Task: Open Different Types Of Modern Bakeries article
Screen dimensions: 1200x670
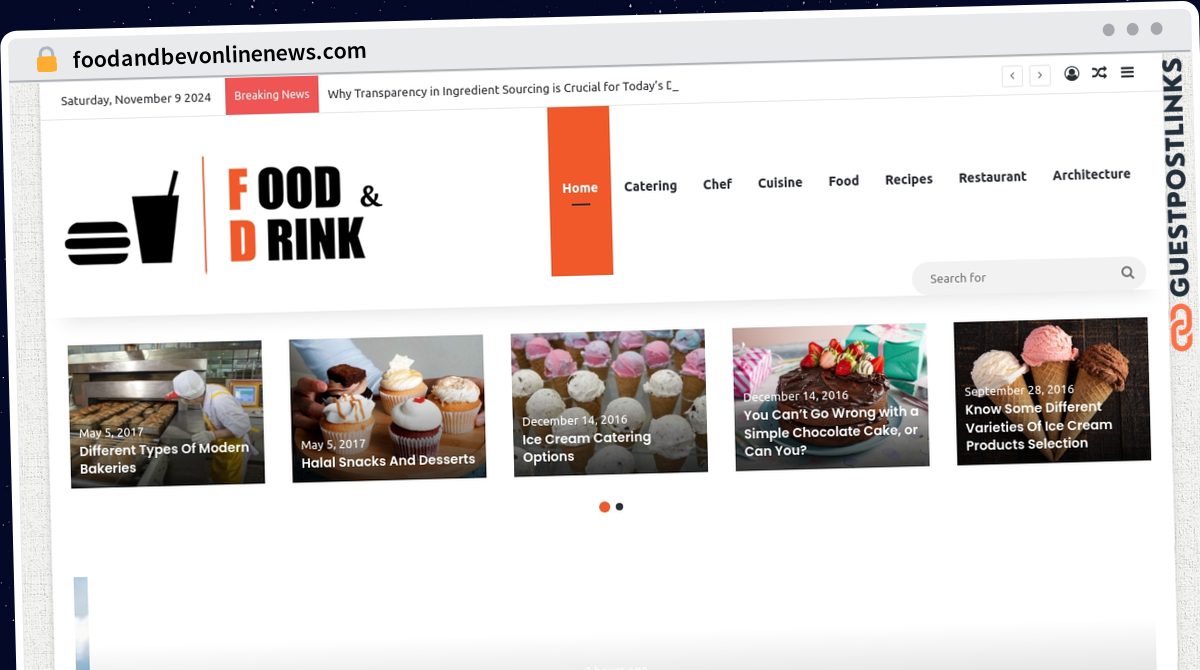Action: (164, 458)
